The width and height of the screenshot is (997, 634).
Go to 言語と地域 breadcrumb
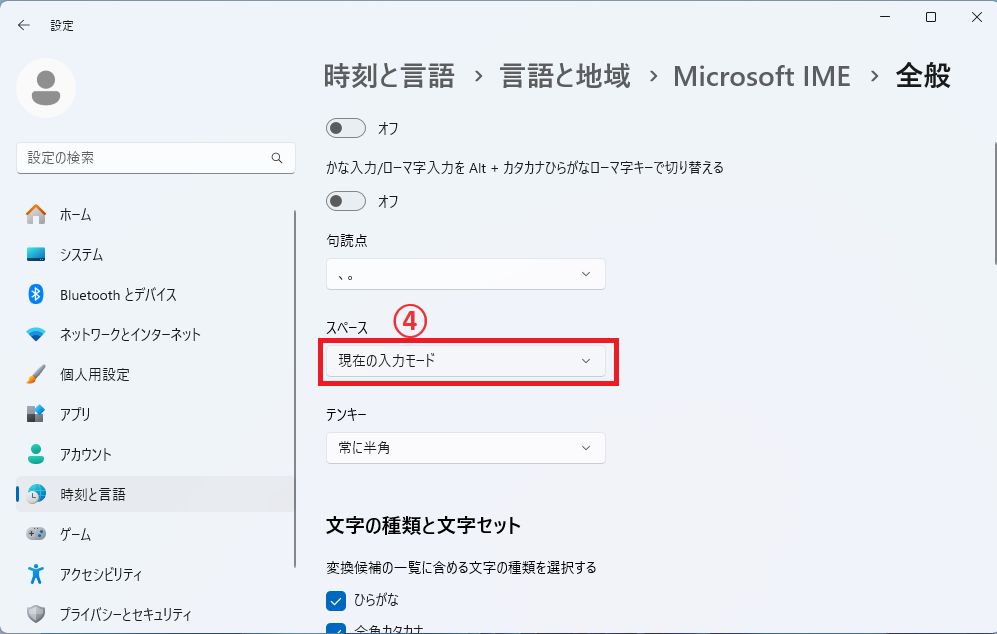[565, 76]
